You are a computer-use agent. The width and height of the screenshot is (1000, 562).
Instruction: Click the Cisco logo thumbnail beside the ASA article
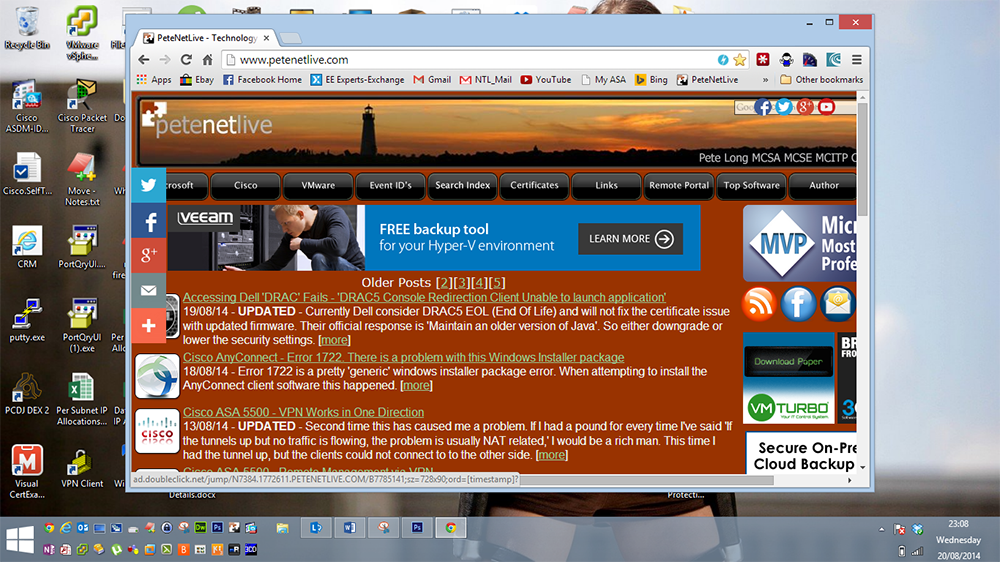click(x=157, y=432)
